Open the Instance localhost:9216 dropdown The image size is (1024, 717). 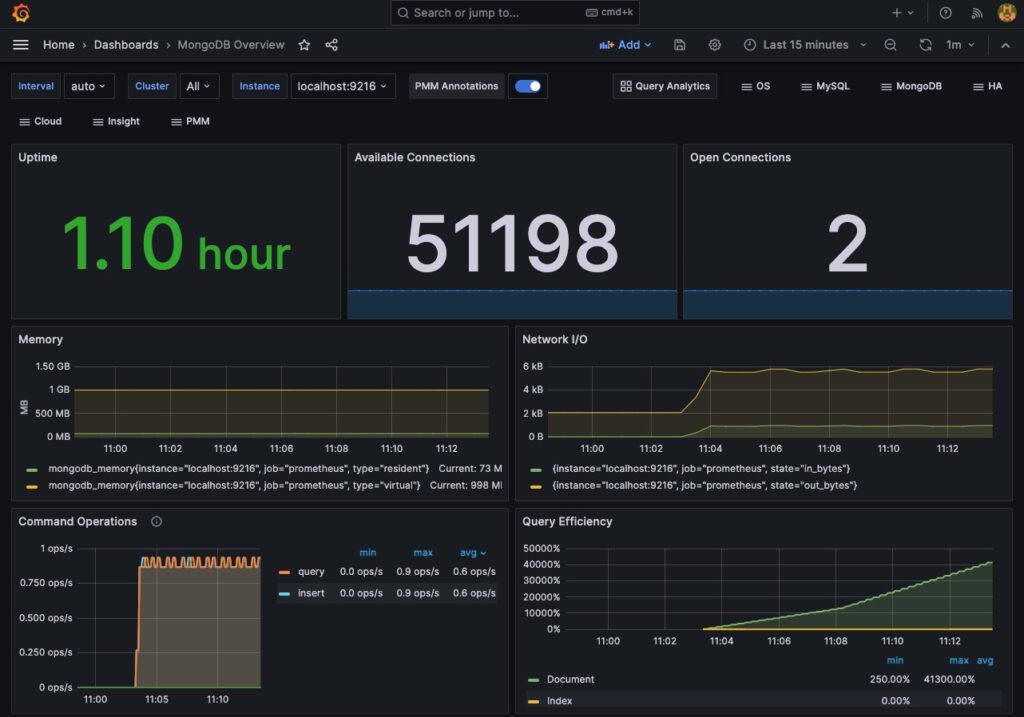coord(342,86)
